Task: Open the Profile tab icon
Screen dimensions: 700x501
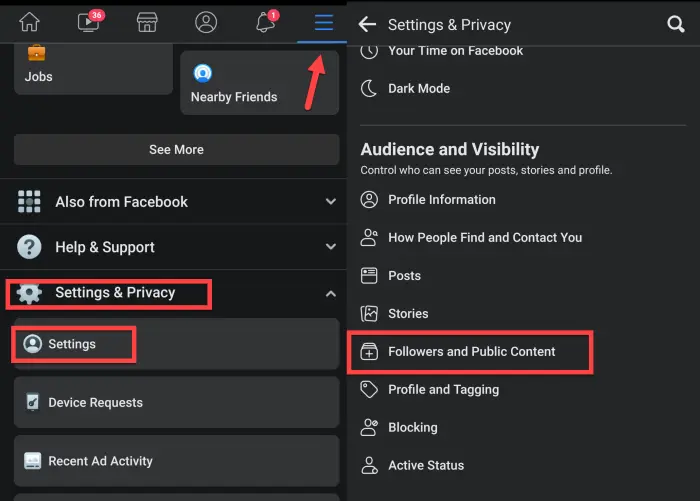Action: pos(206,22)
